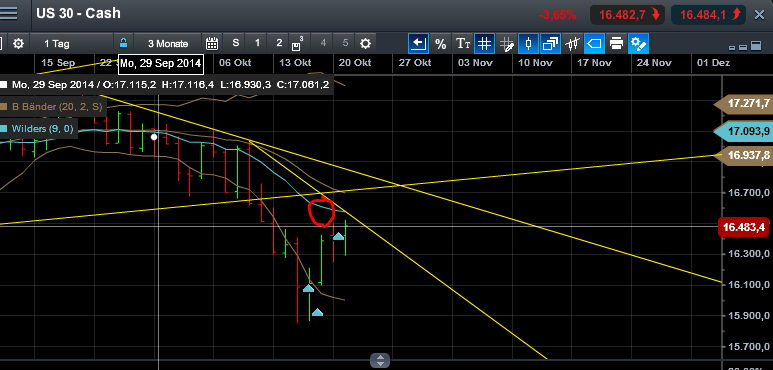The width and height of the screenshot is (773, 370).
Task: Open the calendar date picker
Action: (x=212, y=44)
